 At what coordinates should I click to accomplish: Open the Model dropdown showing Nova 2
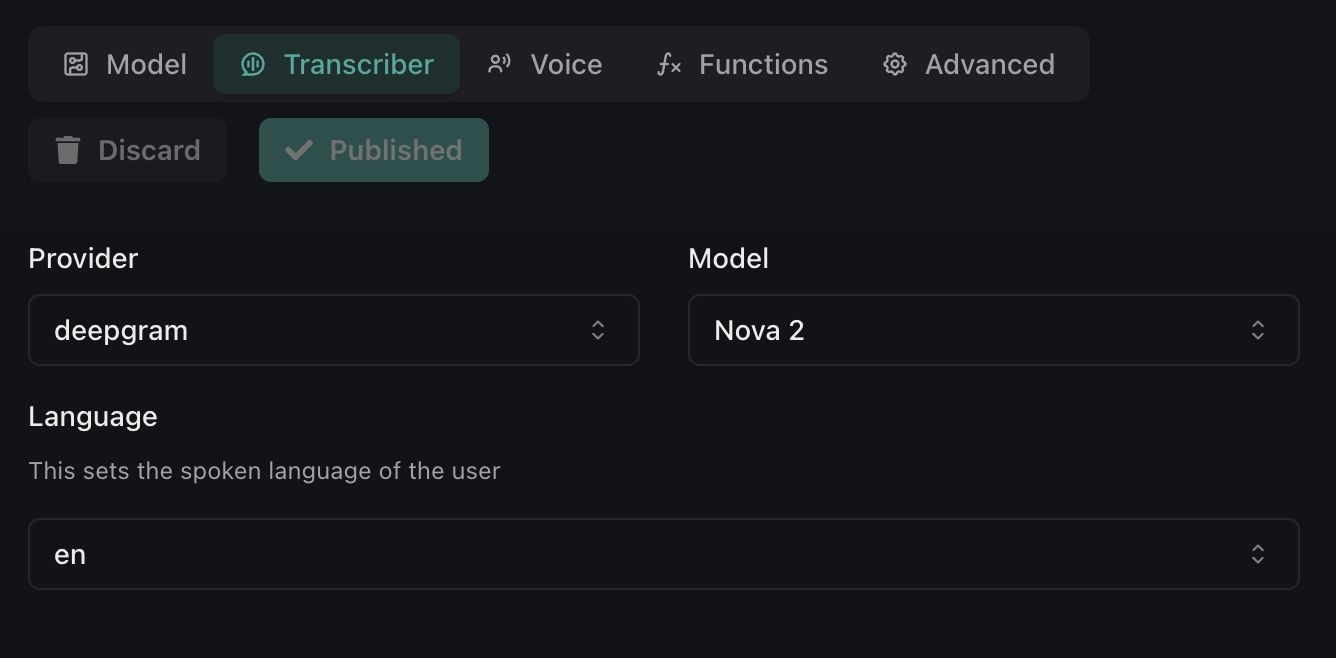click(x=993, y=330)
